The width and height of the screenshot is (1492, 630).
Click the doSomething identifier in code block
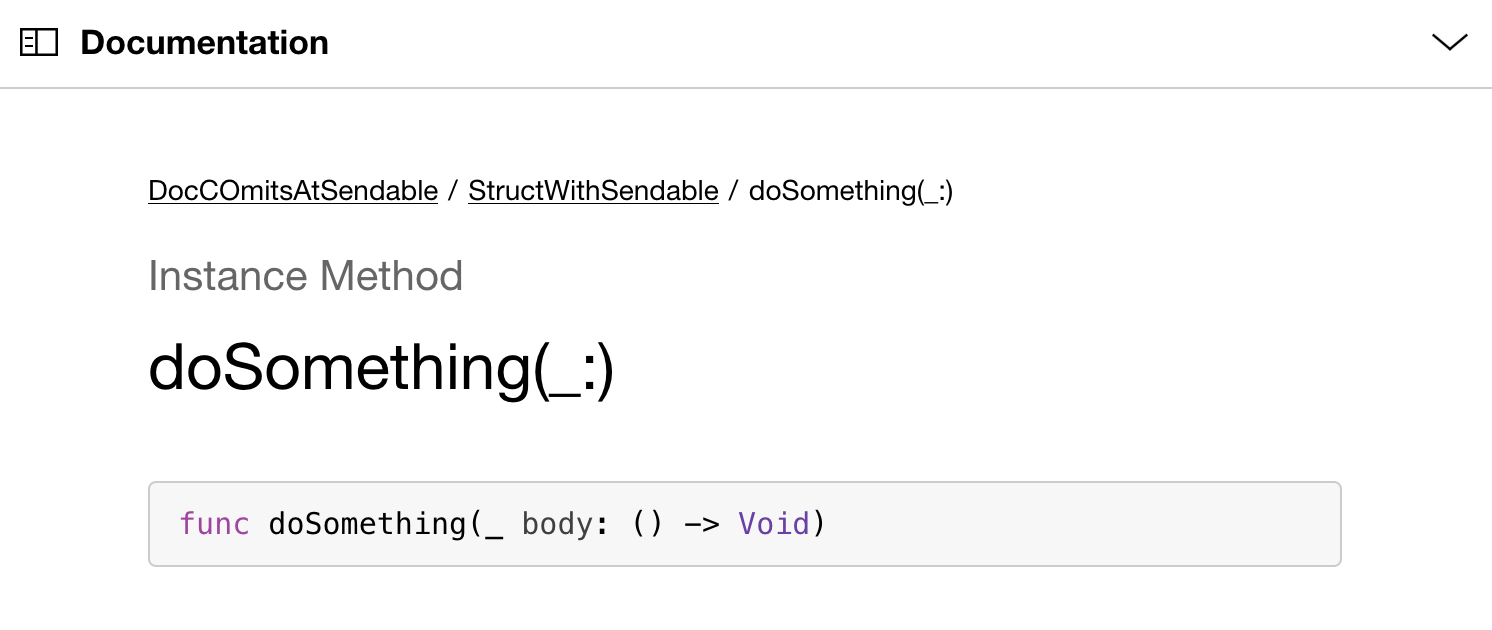coord(367,524)
